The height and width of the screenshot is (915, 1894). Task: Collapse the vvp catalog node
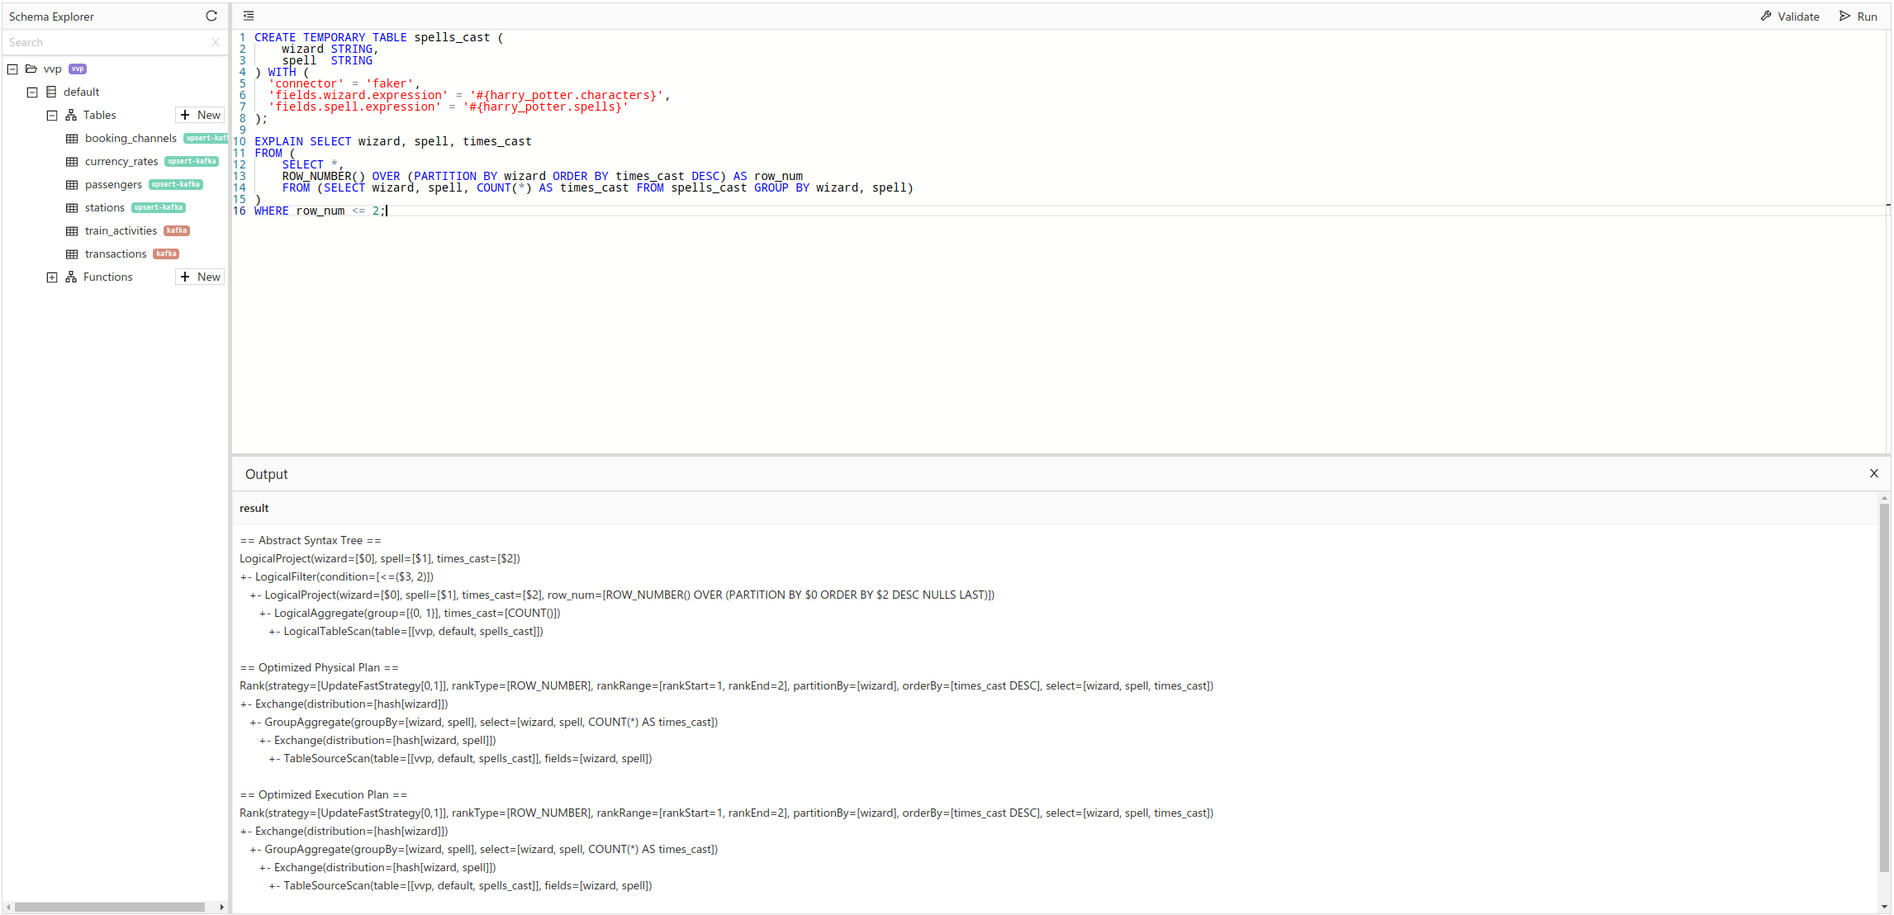click(12, 69)
